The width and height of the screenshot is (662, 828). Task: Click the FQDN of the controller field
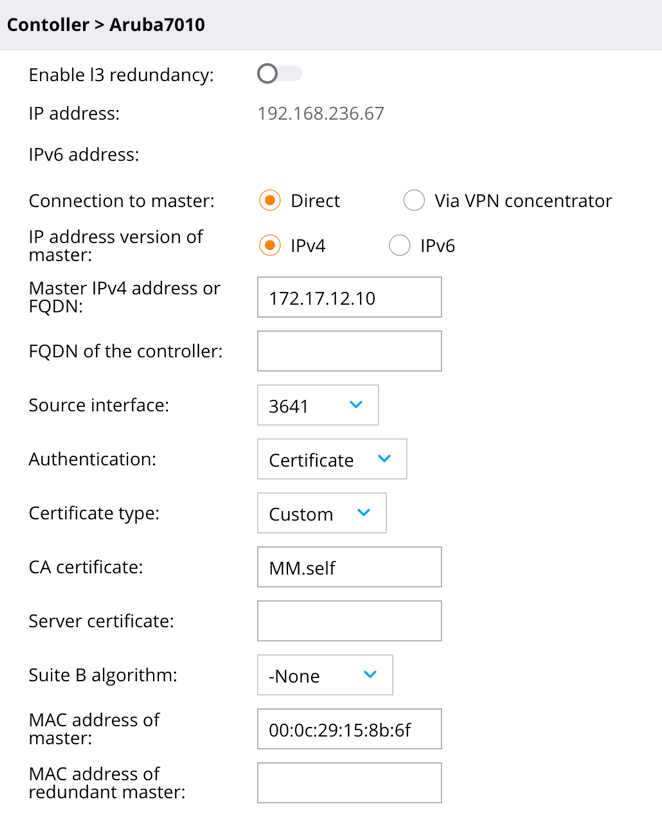tap(349, 351)
